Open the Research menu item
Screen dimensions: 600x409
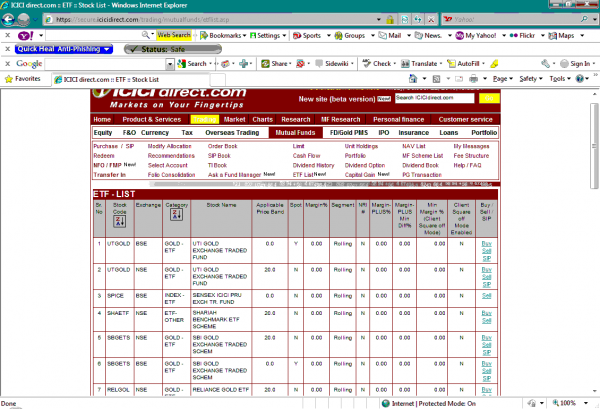pyautogui.click(x=296, y=119)
